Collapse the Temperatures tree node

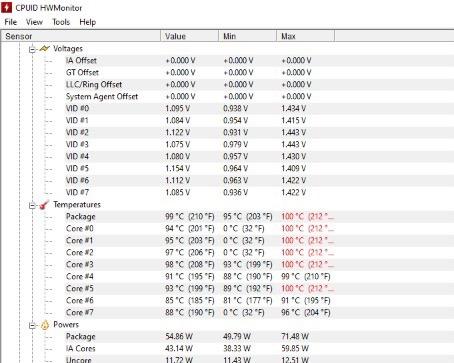click(x=32, y=206)
